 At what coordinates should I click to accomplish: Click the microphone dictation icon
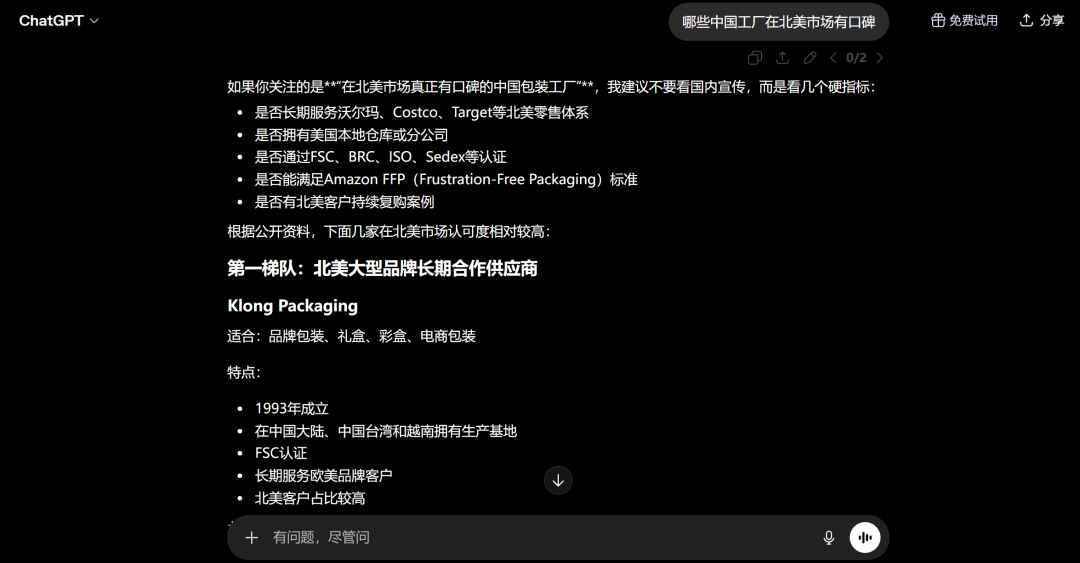[829, 538]
